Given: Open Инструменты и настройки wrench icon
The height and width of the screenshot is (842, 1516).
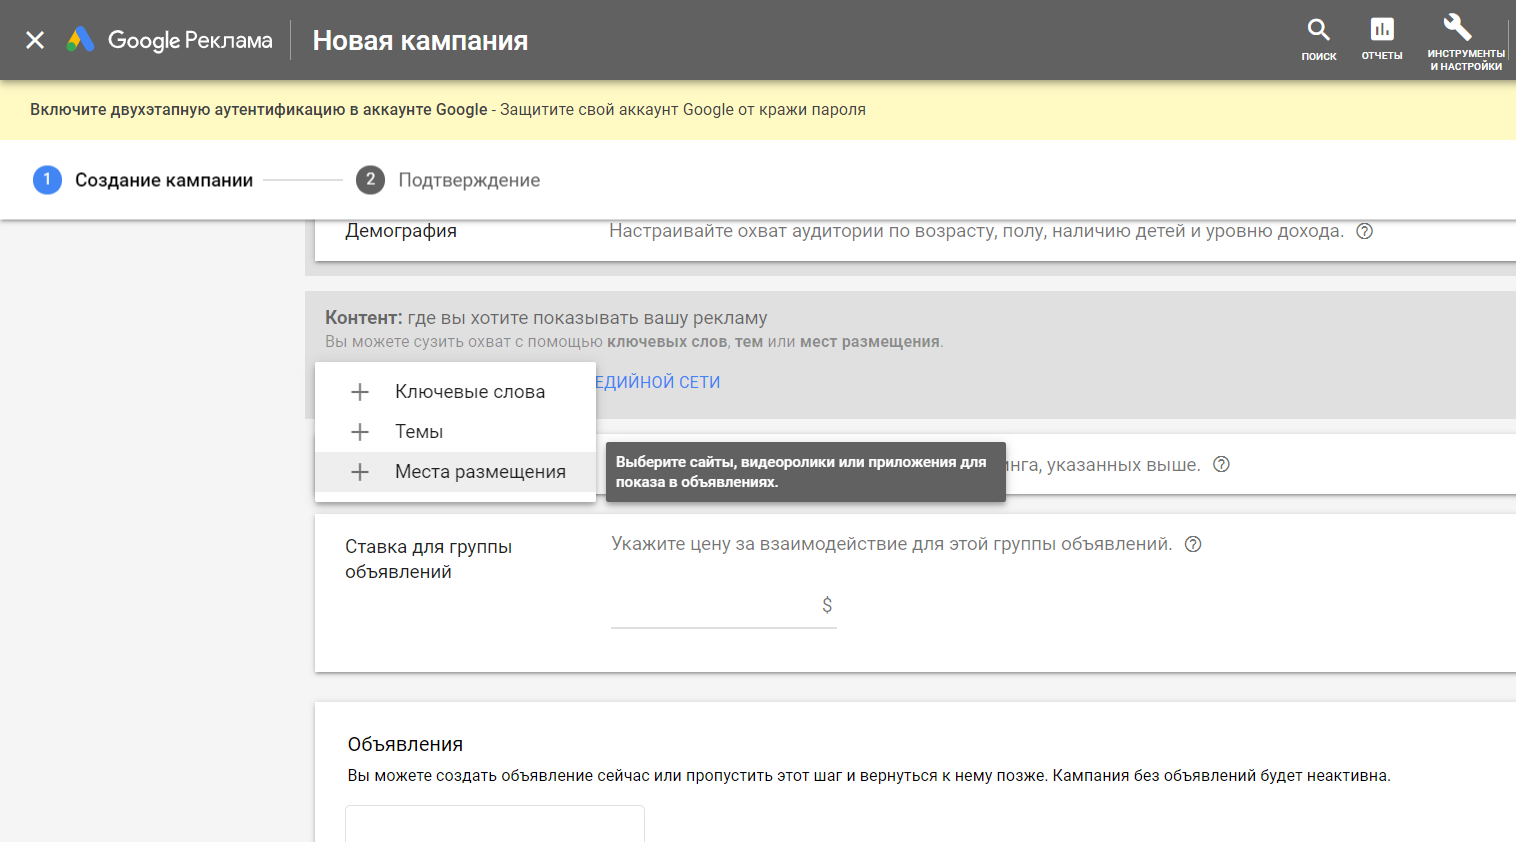Looking at the screenshot, I should pos(1464,40).
